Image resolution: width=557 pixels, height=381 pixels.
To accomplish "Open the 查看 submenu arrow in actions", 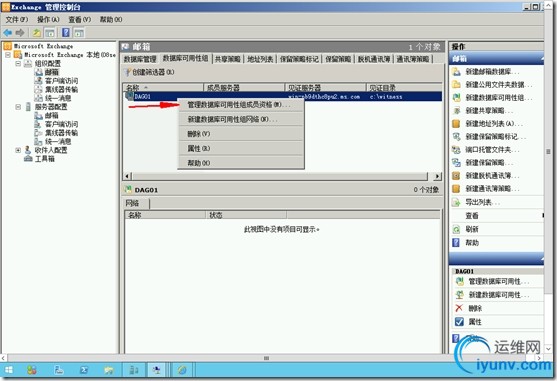I will pos(542,216).
